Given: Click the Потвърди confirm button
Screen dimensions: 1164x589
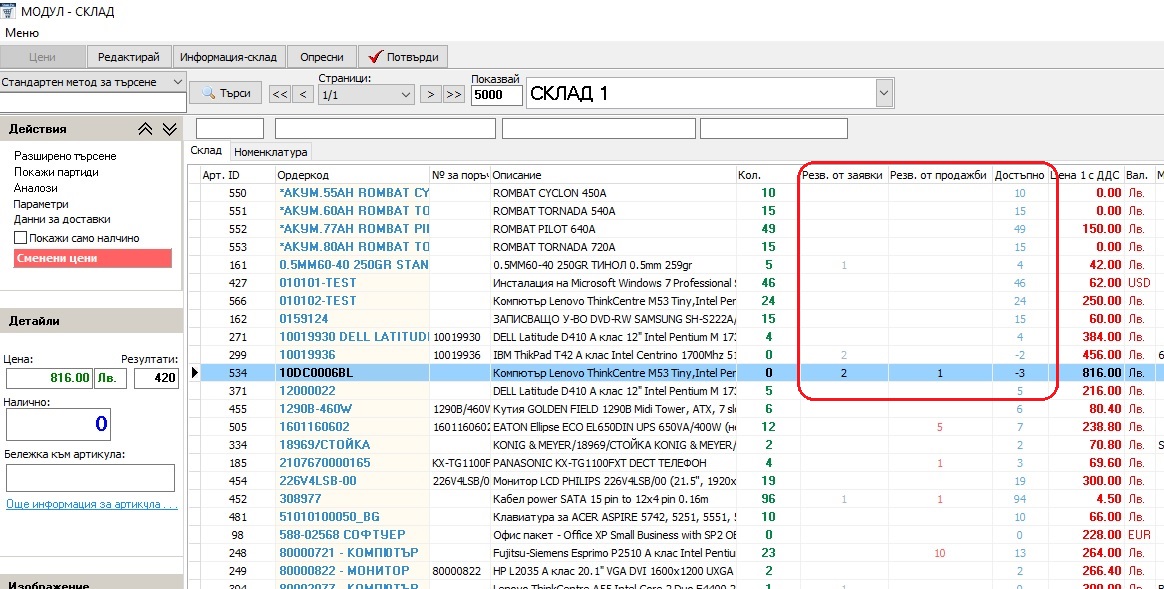Looking at the screenshot, I should point(403,57).
